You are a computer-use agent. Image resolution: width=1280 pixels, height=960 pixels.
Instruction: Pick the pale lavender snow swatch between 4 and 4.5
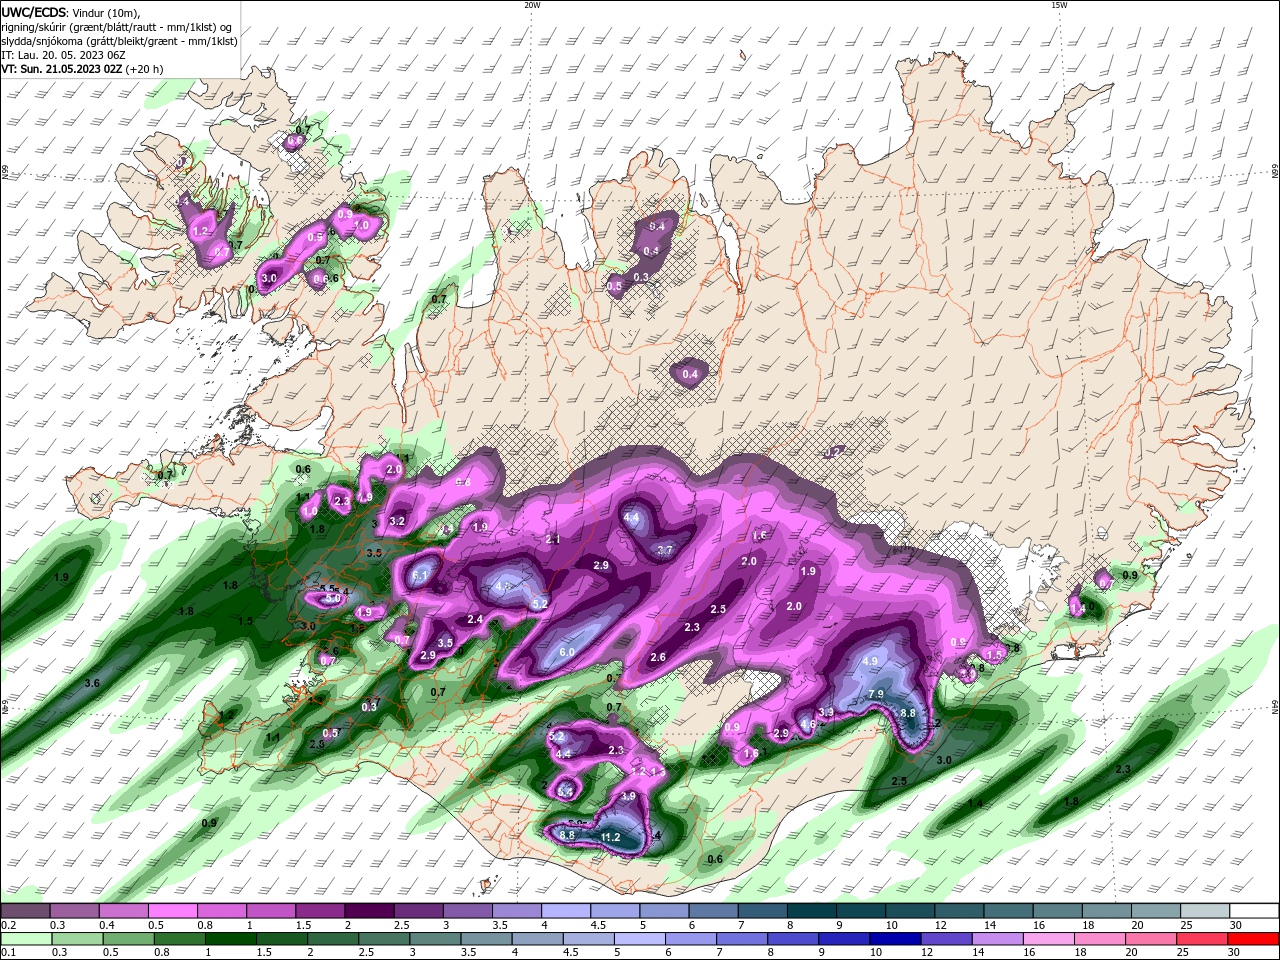[x=565, y=911]
